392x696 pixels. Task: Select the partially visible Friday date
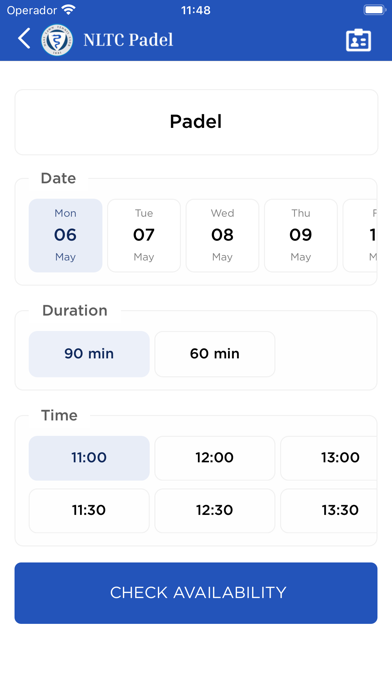tap(360, 235)
